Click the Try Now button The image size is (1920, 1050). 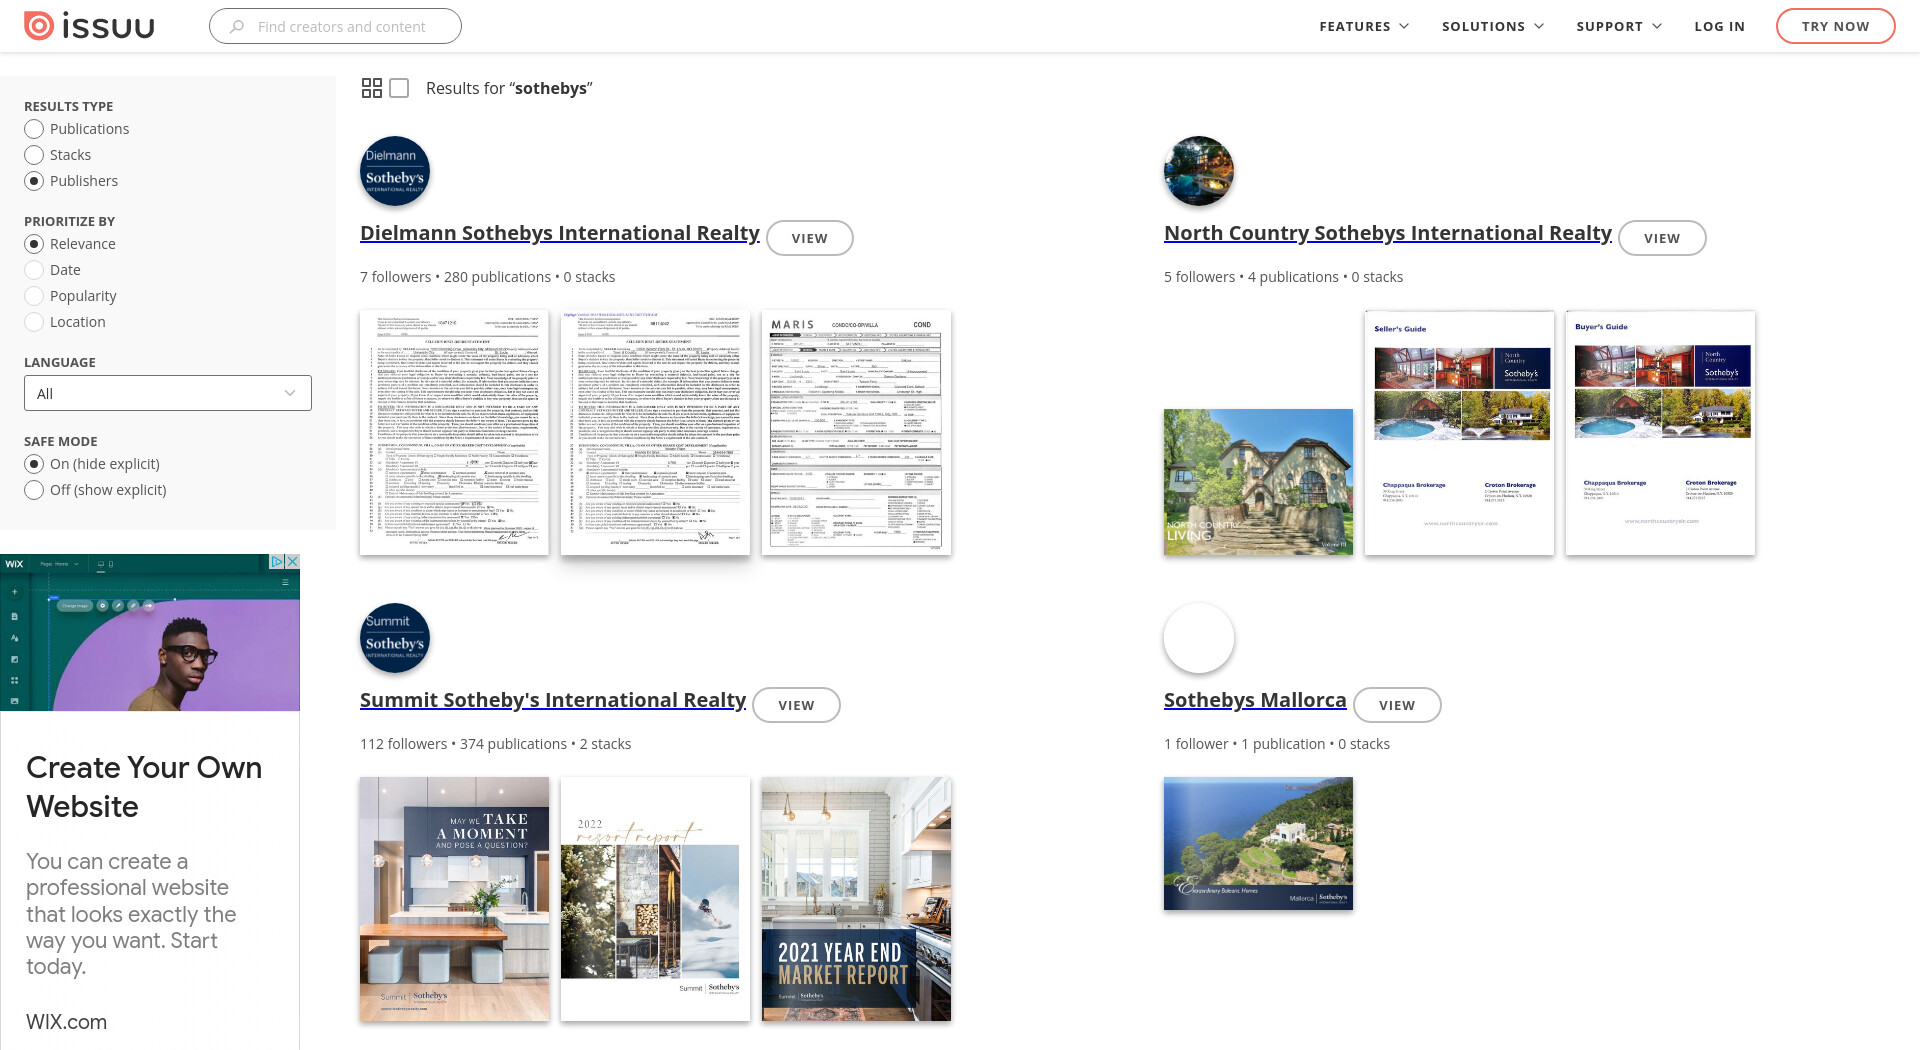coord(1835,26)
